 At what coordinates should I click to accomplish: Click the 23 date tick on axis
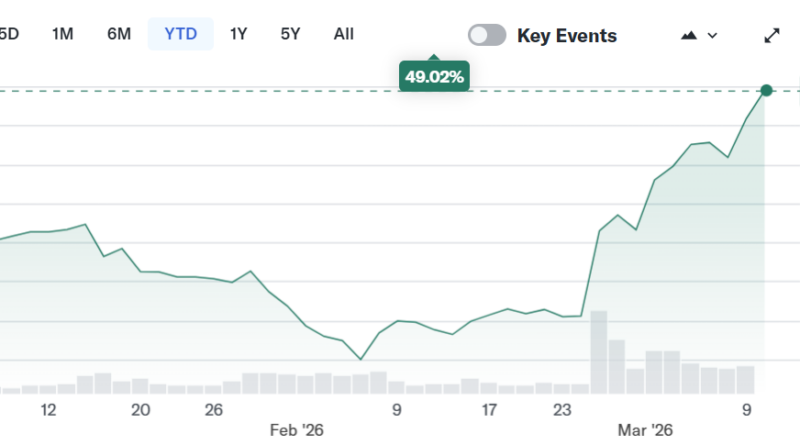tap(562, 409)
